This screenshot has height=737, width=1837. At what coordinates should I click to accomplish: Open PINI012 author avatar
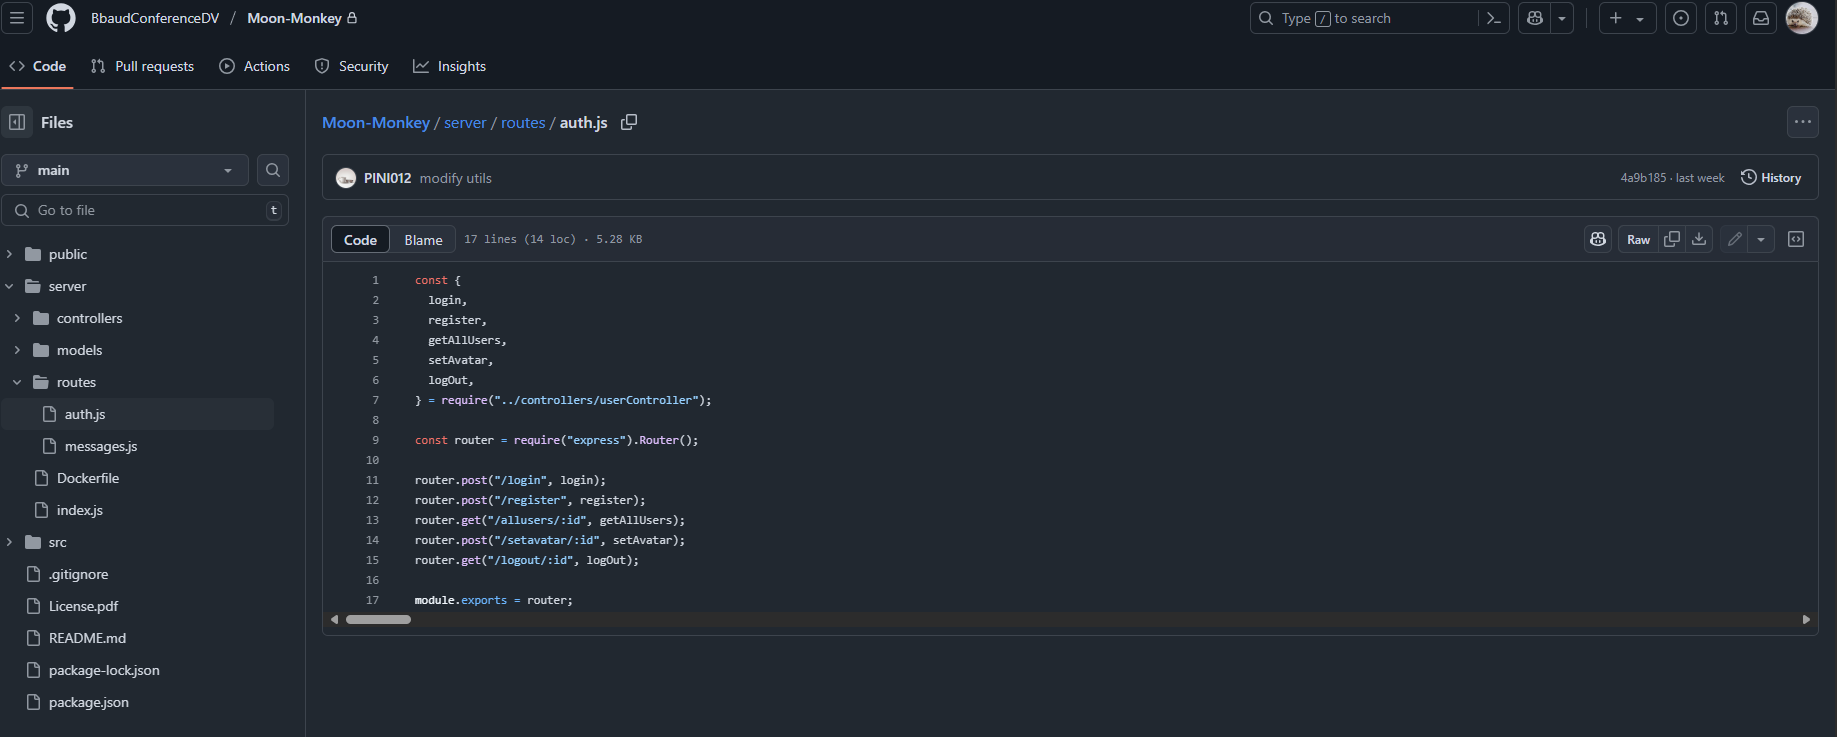click(x=346, y=178)
